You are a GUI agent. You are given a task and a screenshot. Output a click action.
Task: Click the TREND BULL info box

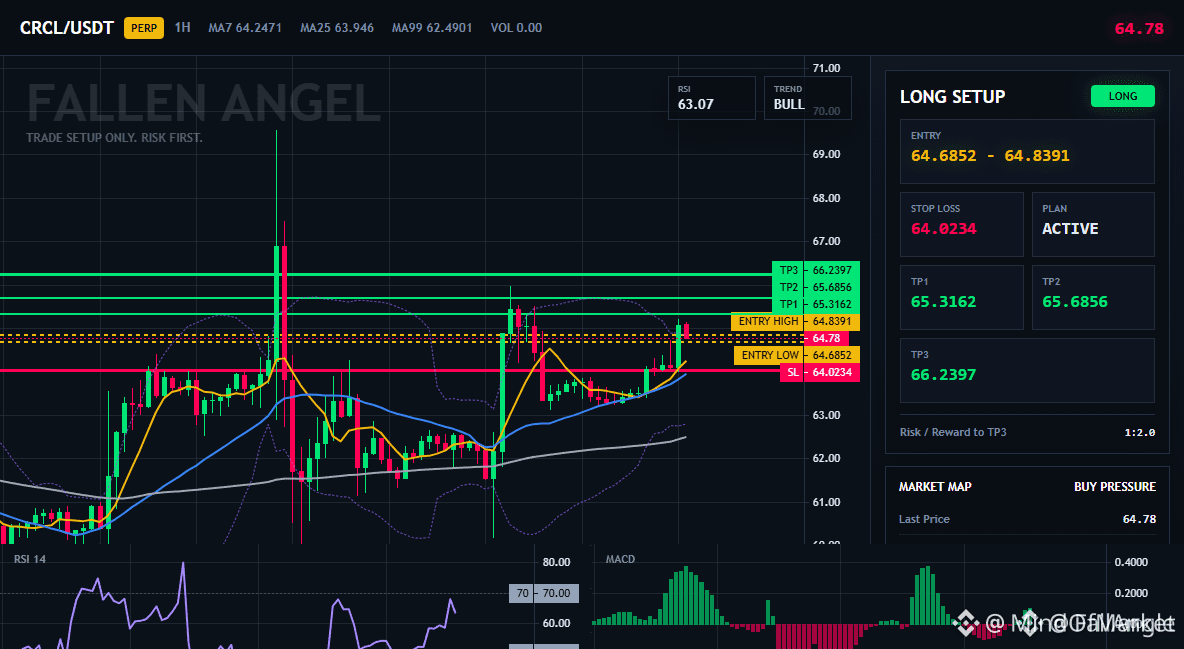[807, 97]
